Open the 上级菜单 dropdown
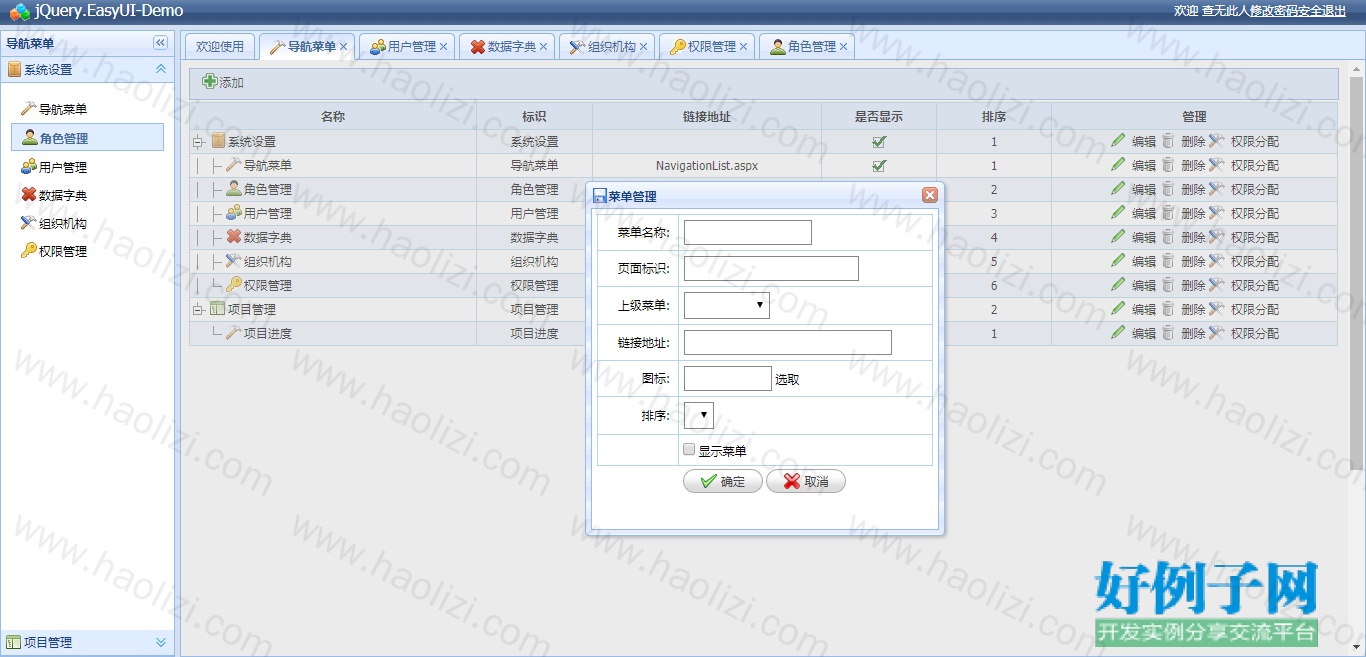1366x657 pixels. [x=727, y=304]
